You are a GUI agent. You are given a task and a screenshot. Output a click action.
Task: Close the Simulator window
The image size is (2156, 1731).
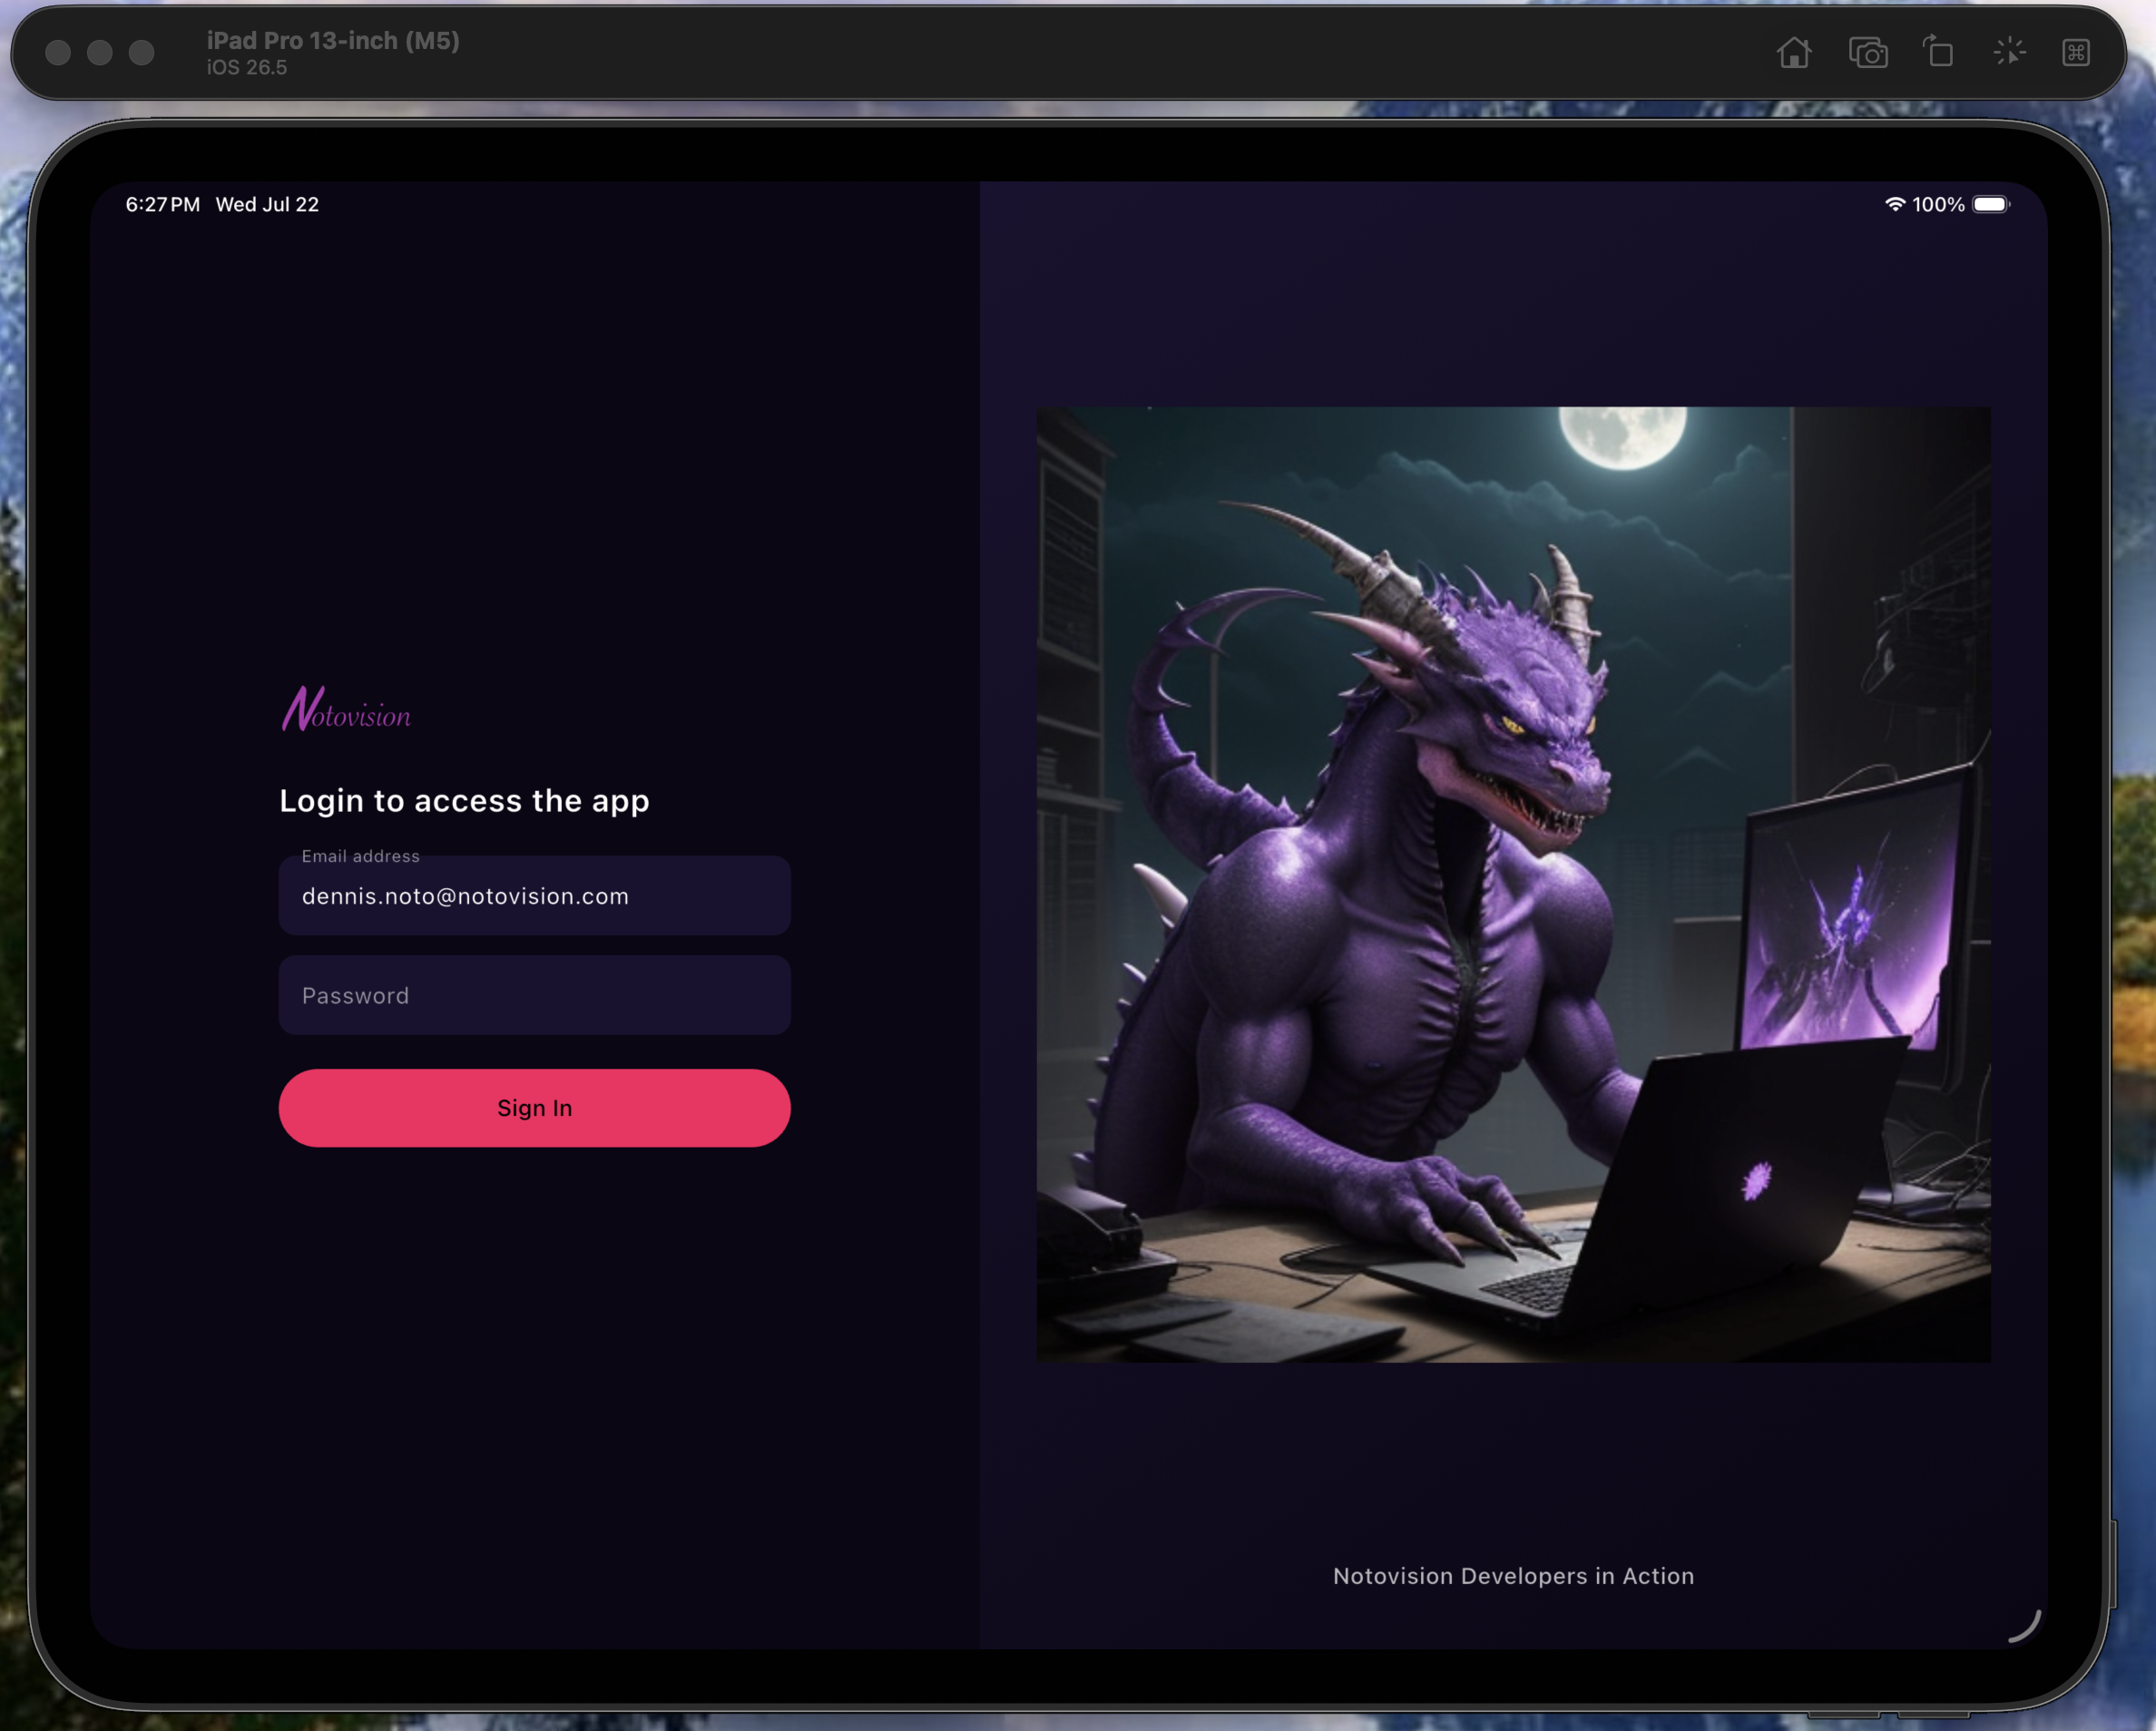click(x=58, y=52)
